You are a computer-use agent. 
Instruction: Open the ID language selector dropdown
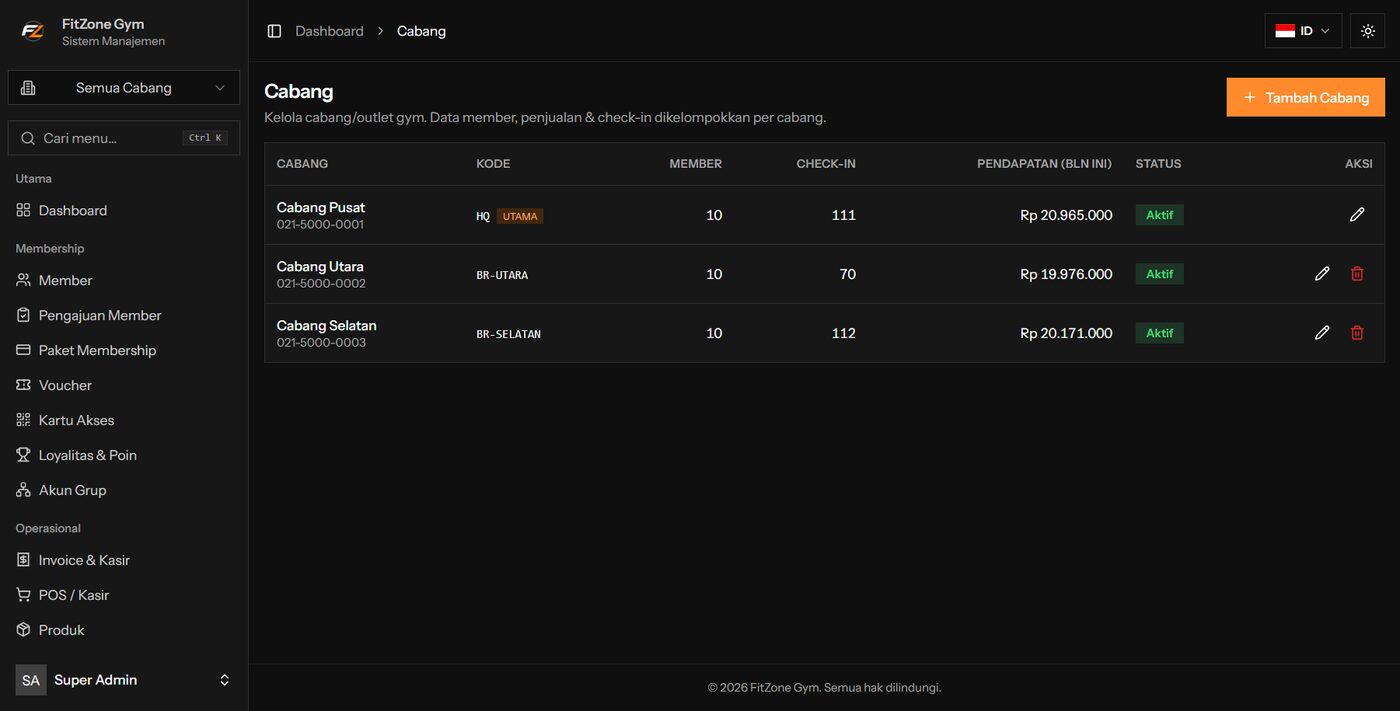(x=1303, y=31)
